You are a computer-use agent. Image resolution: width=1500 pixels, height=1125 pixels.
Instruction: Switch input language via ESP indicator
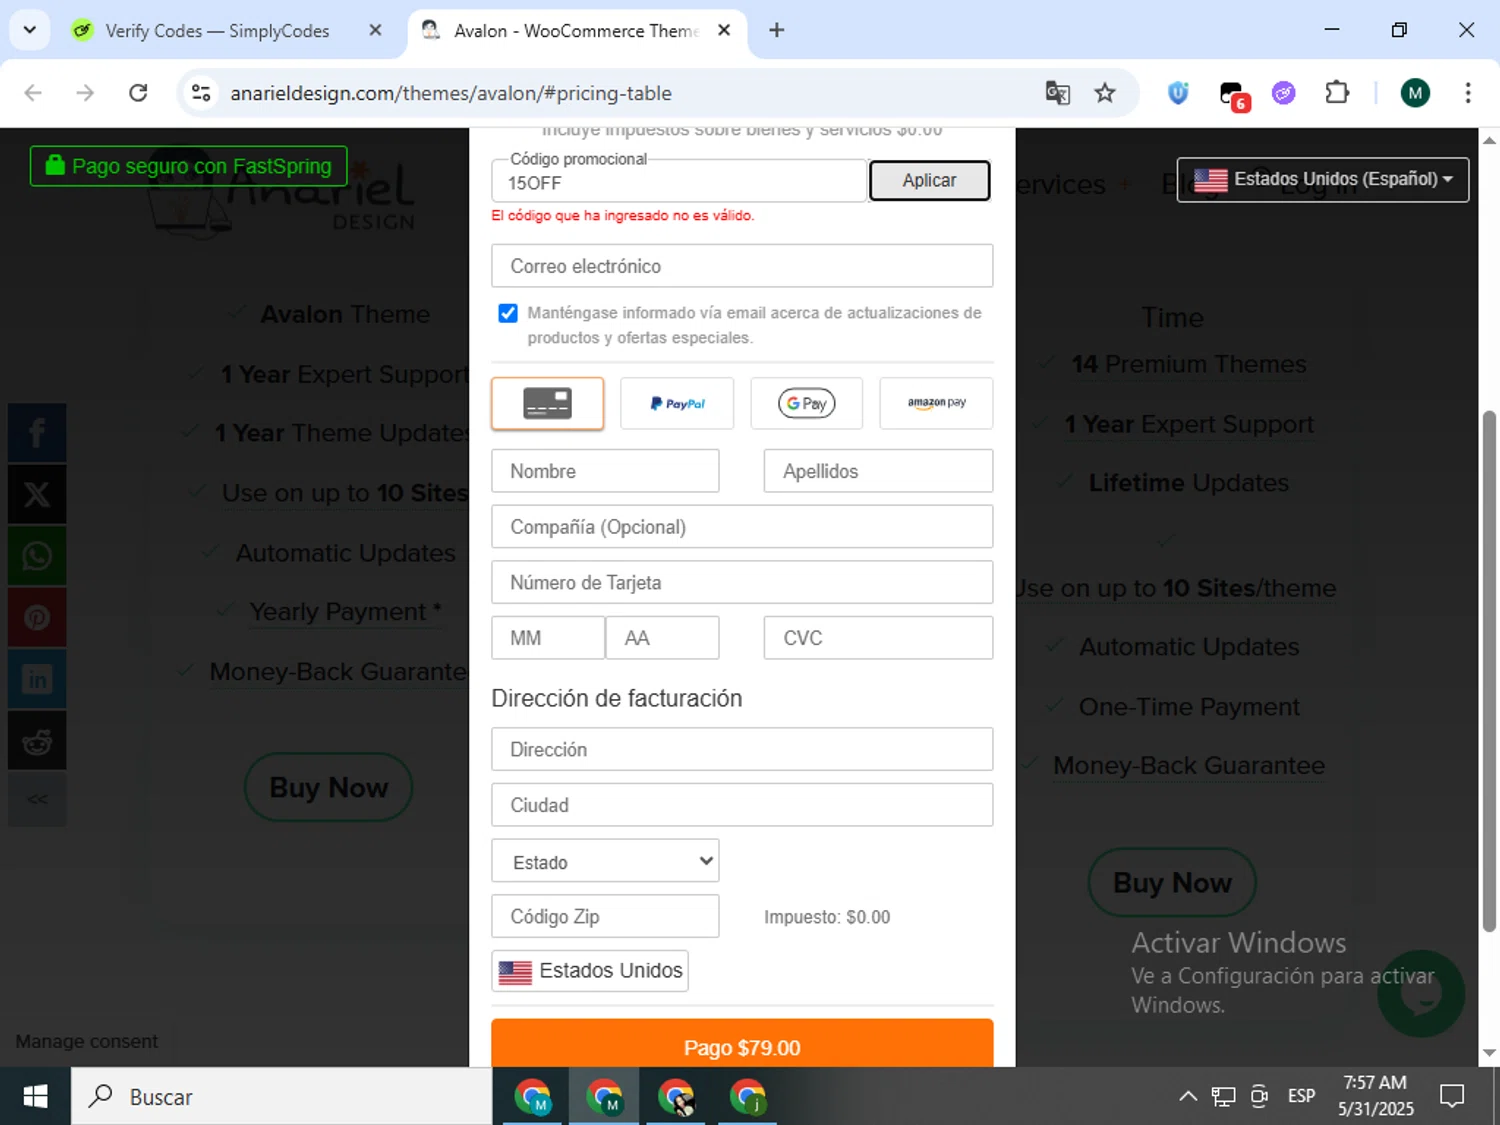(x=1301, y=1096)
